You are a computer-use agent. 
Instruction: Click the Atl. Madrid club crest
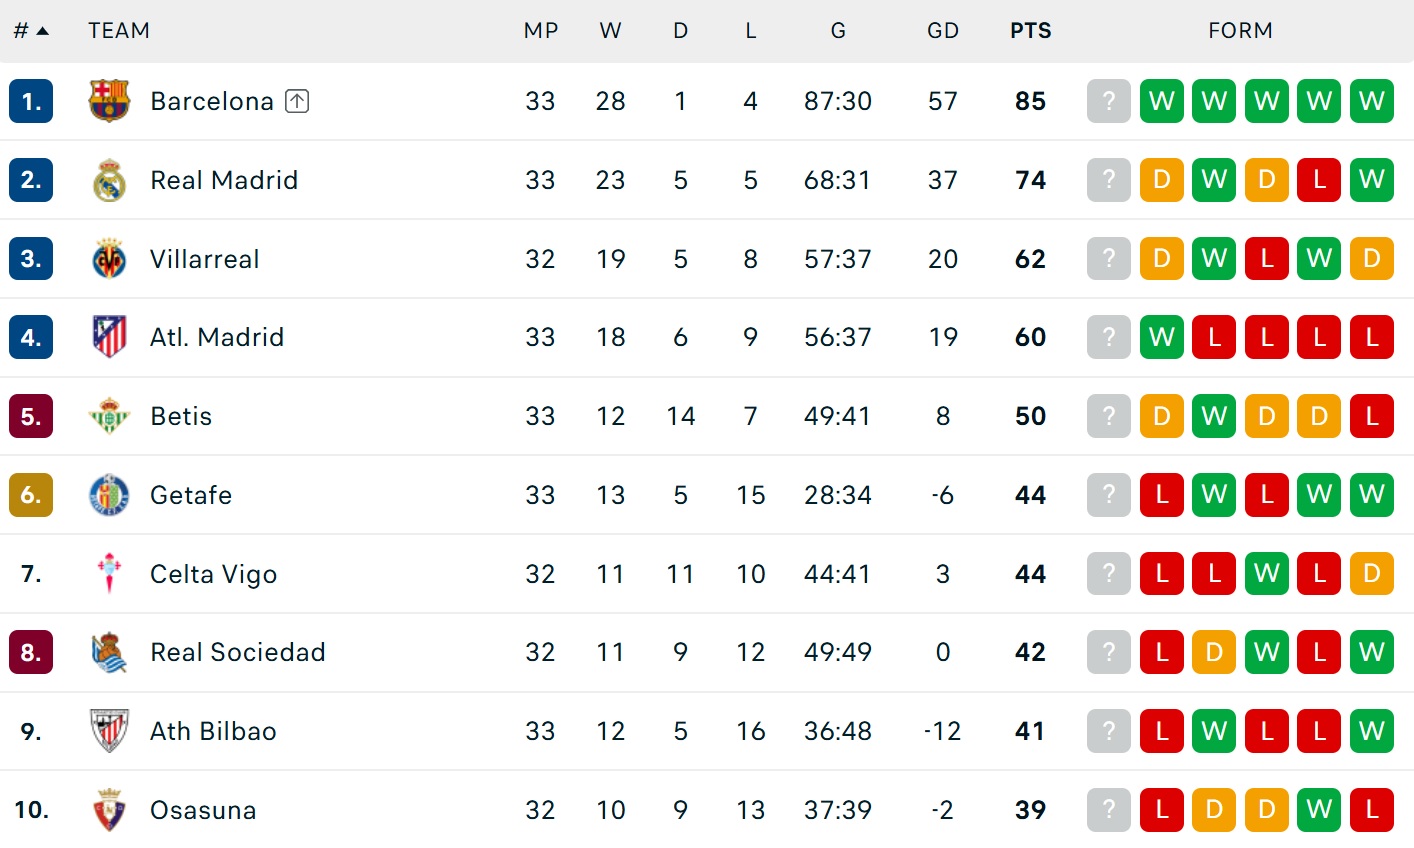tap(109, 337)
